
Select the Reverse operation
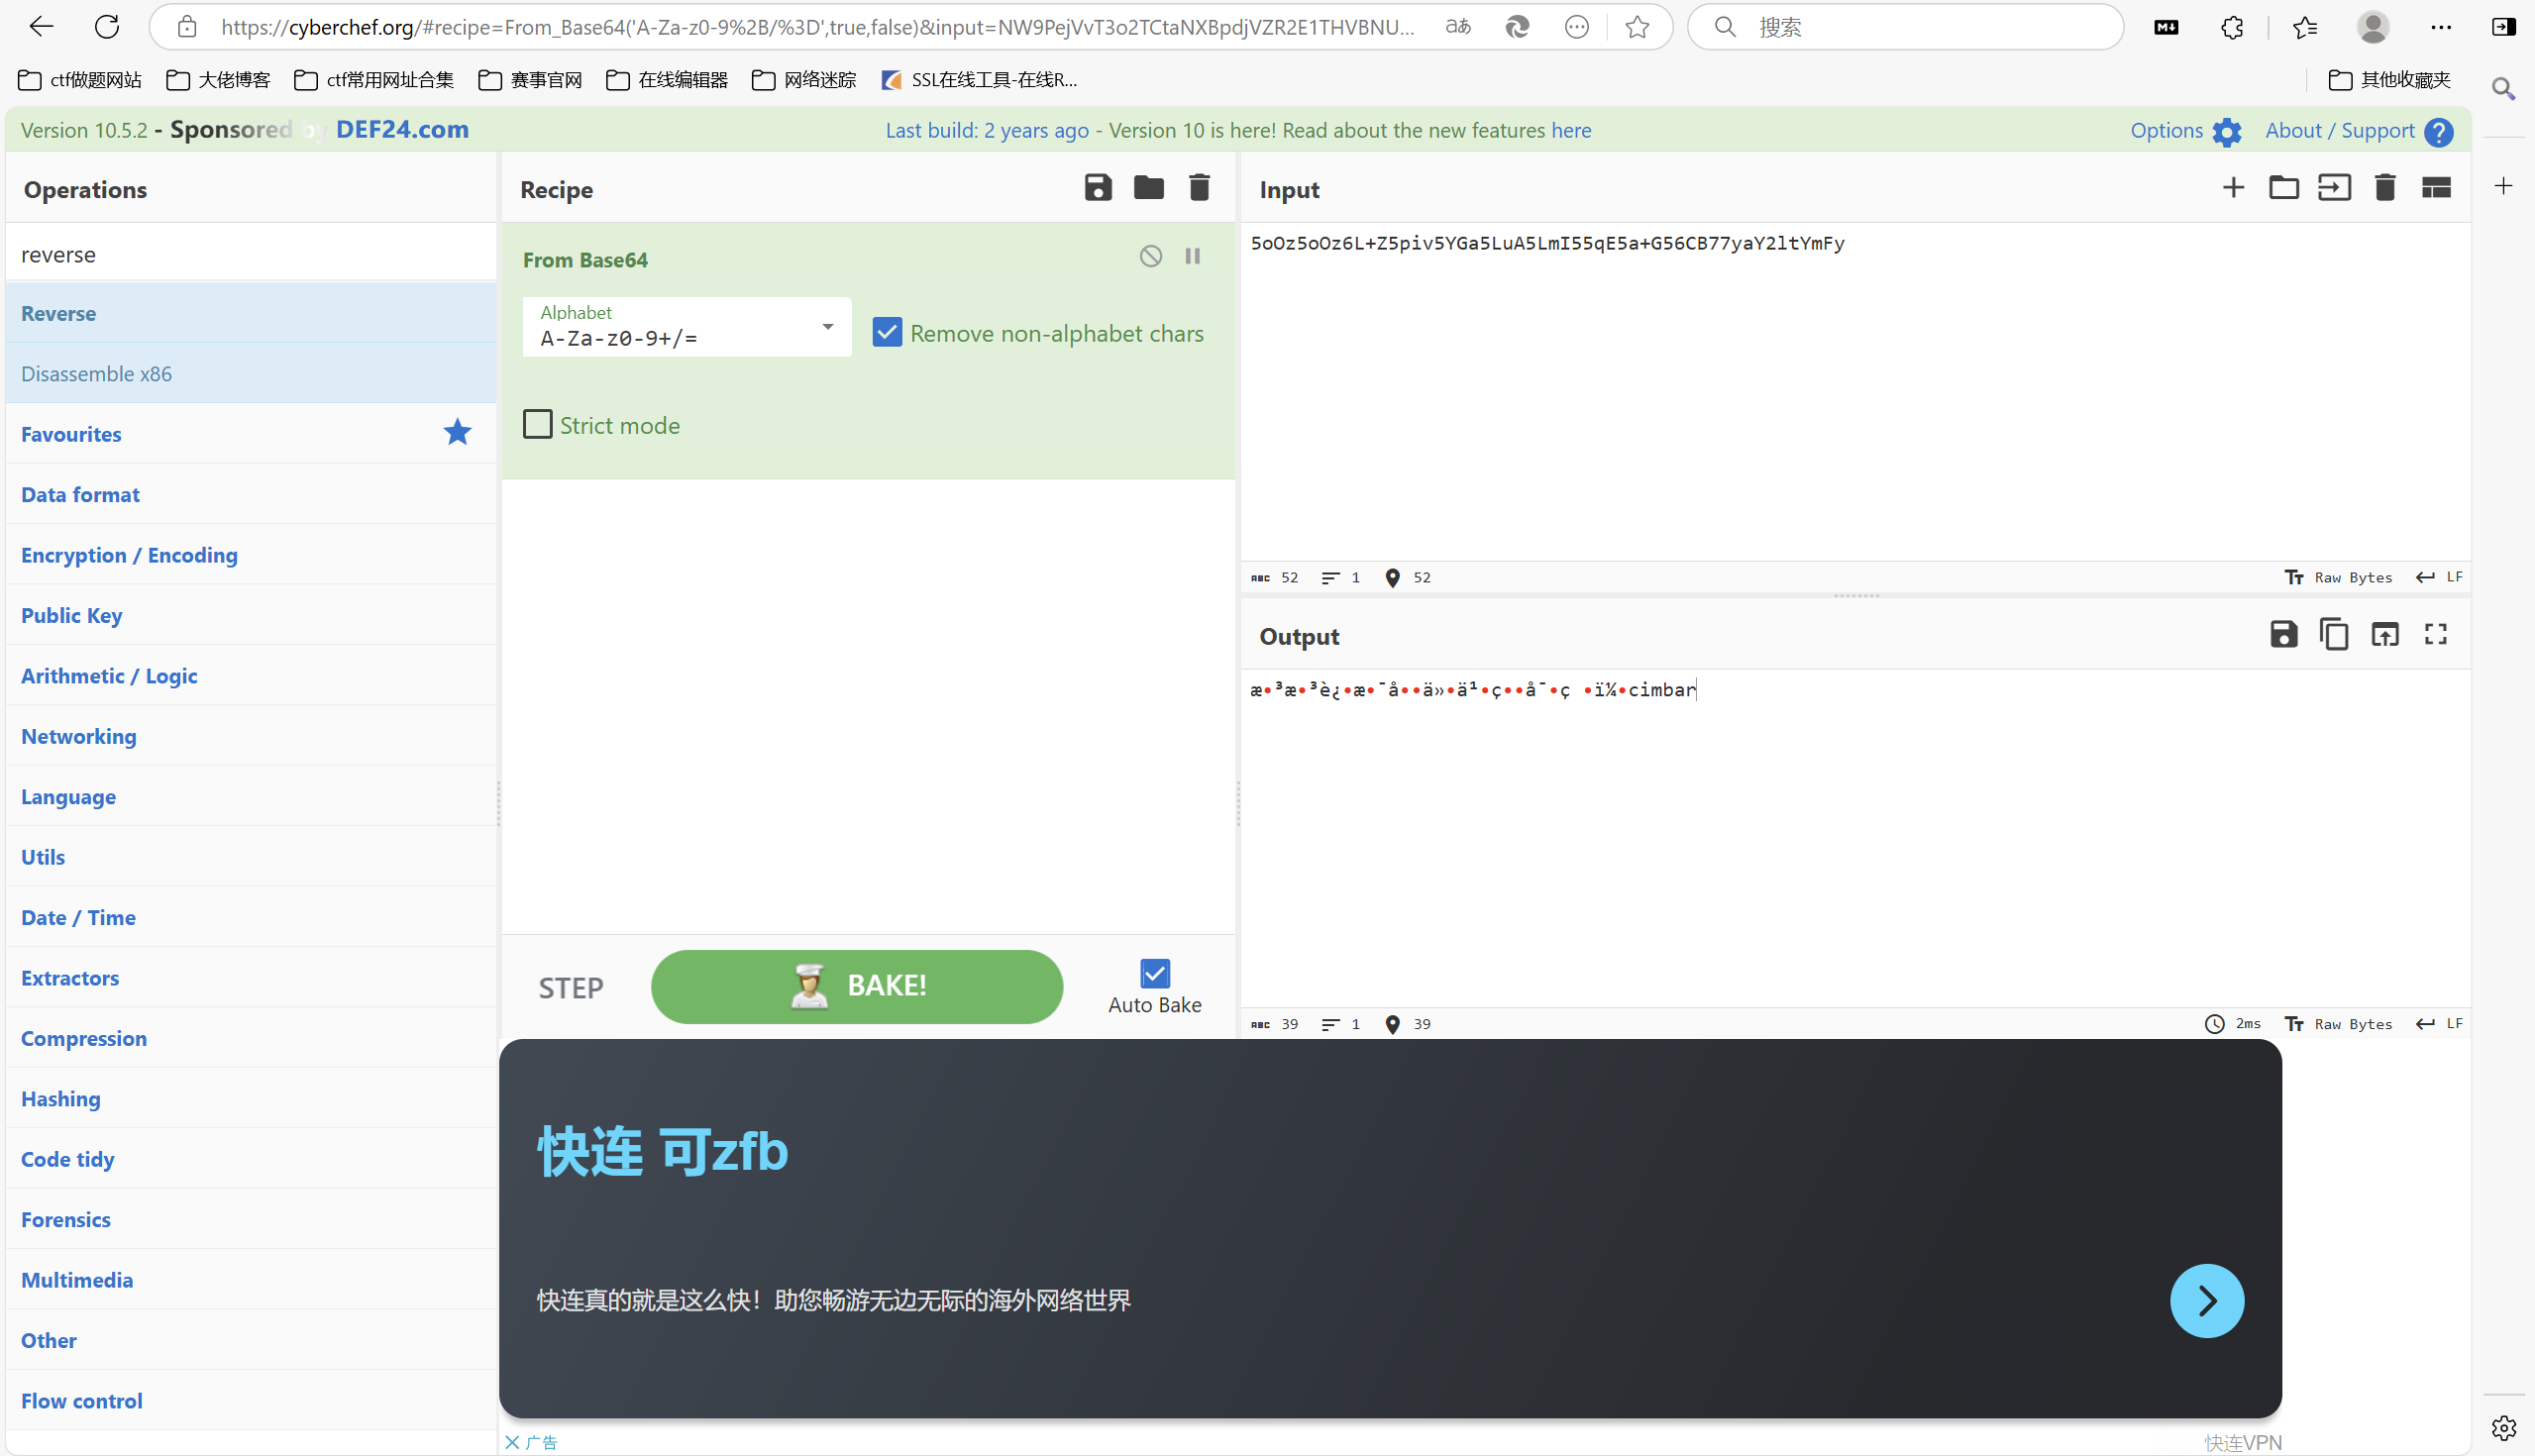pyautogui.click(x=251, y=313)
